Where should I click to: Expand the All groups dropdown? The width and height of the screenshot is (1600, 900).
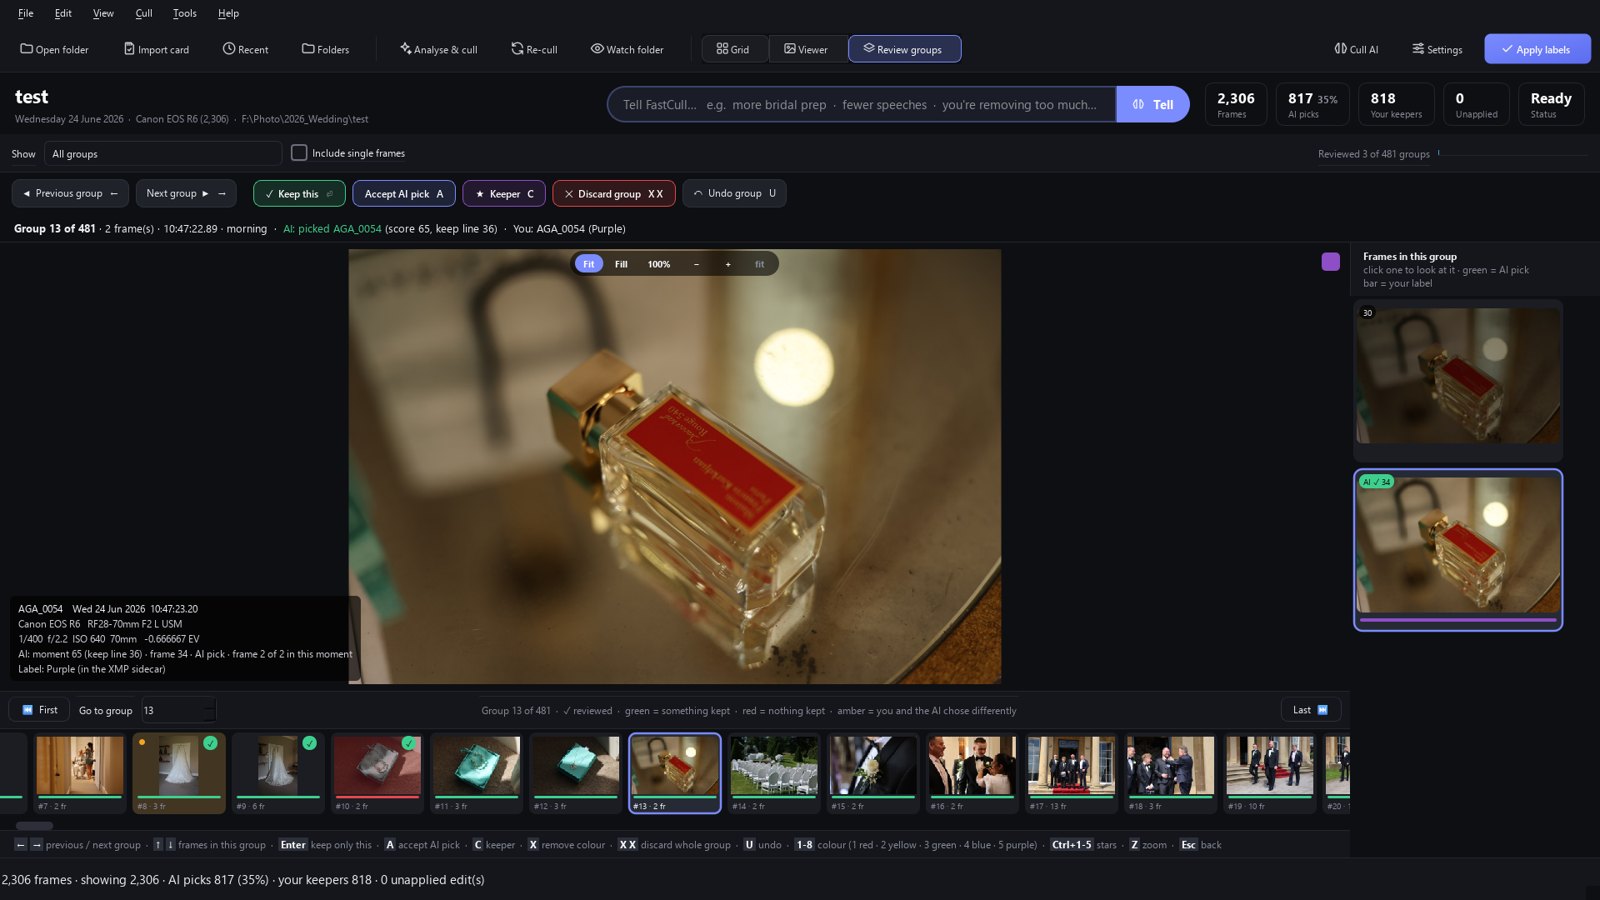coord(163,153)
